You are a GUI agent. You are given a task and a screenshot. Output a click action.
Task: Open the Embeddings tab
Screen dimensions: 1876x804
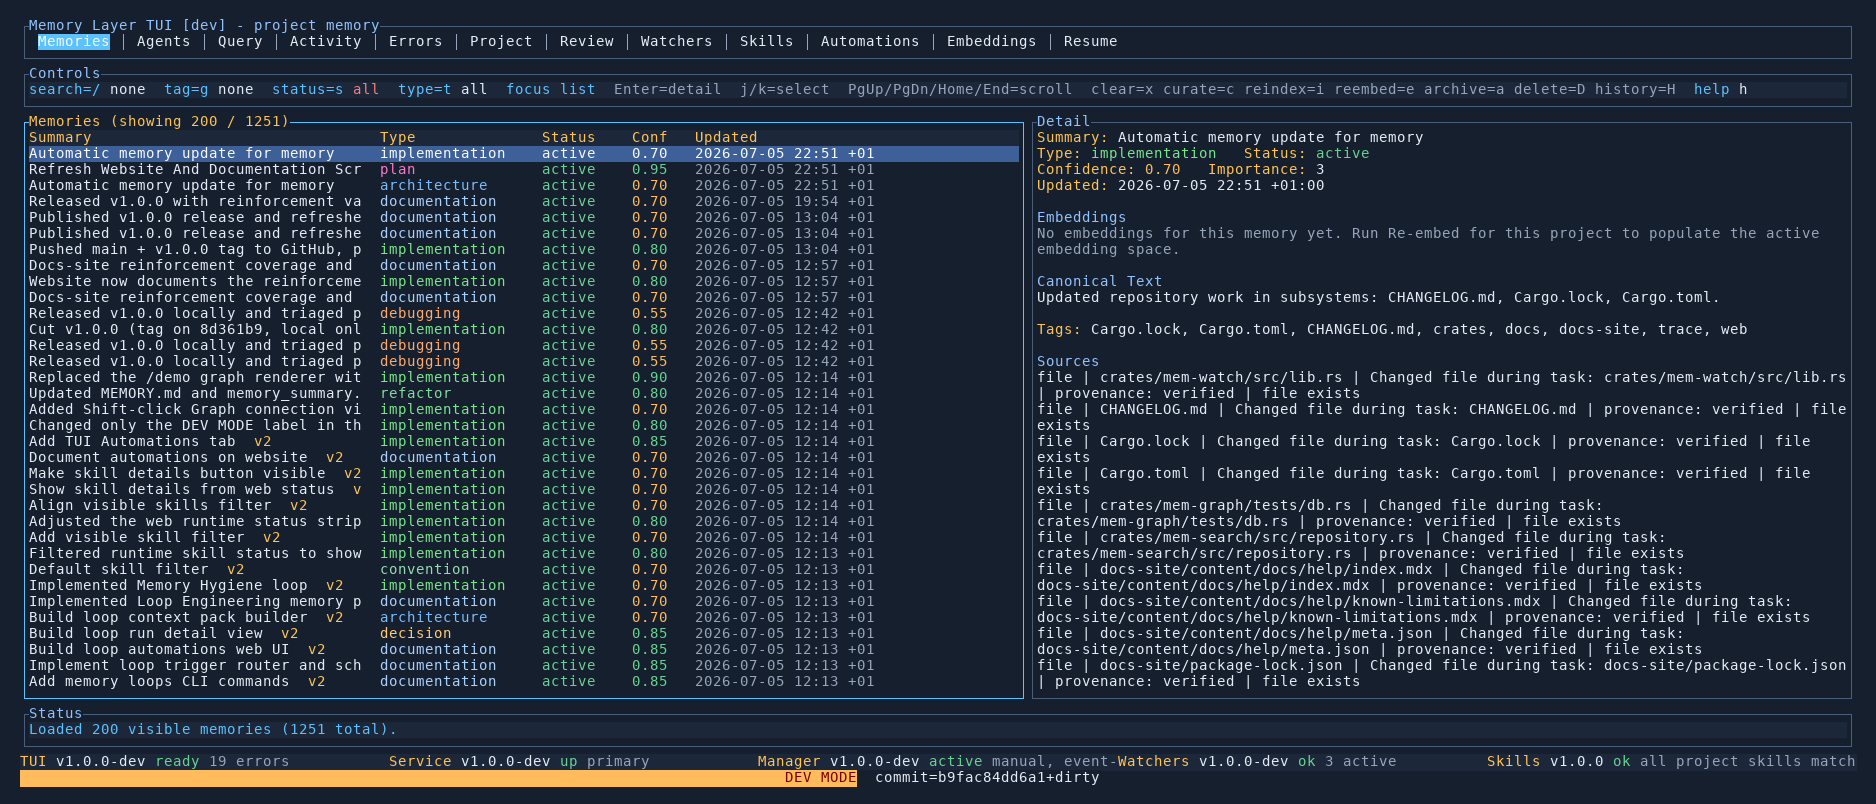coord(991,41)
